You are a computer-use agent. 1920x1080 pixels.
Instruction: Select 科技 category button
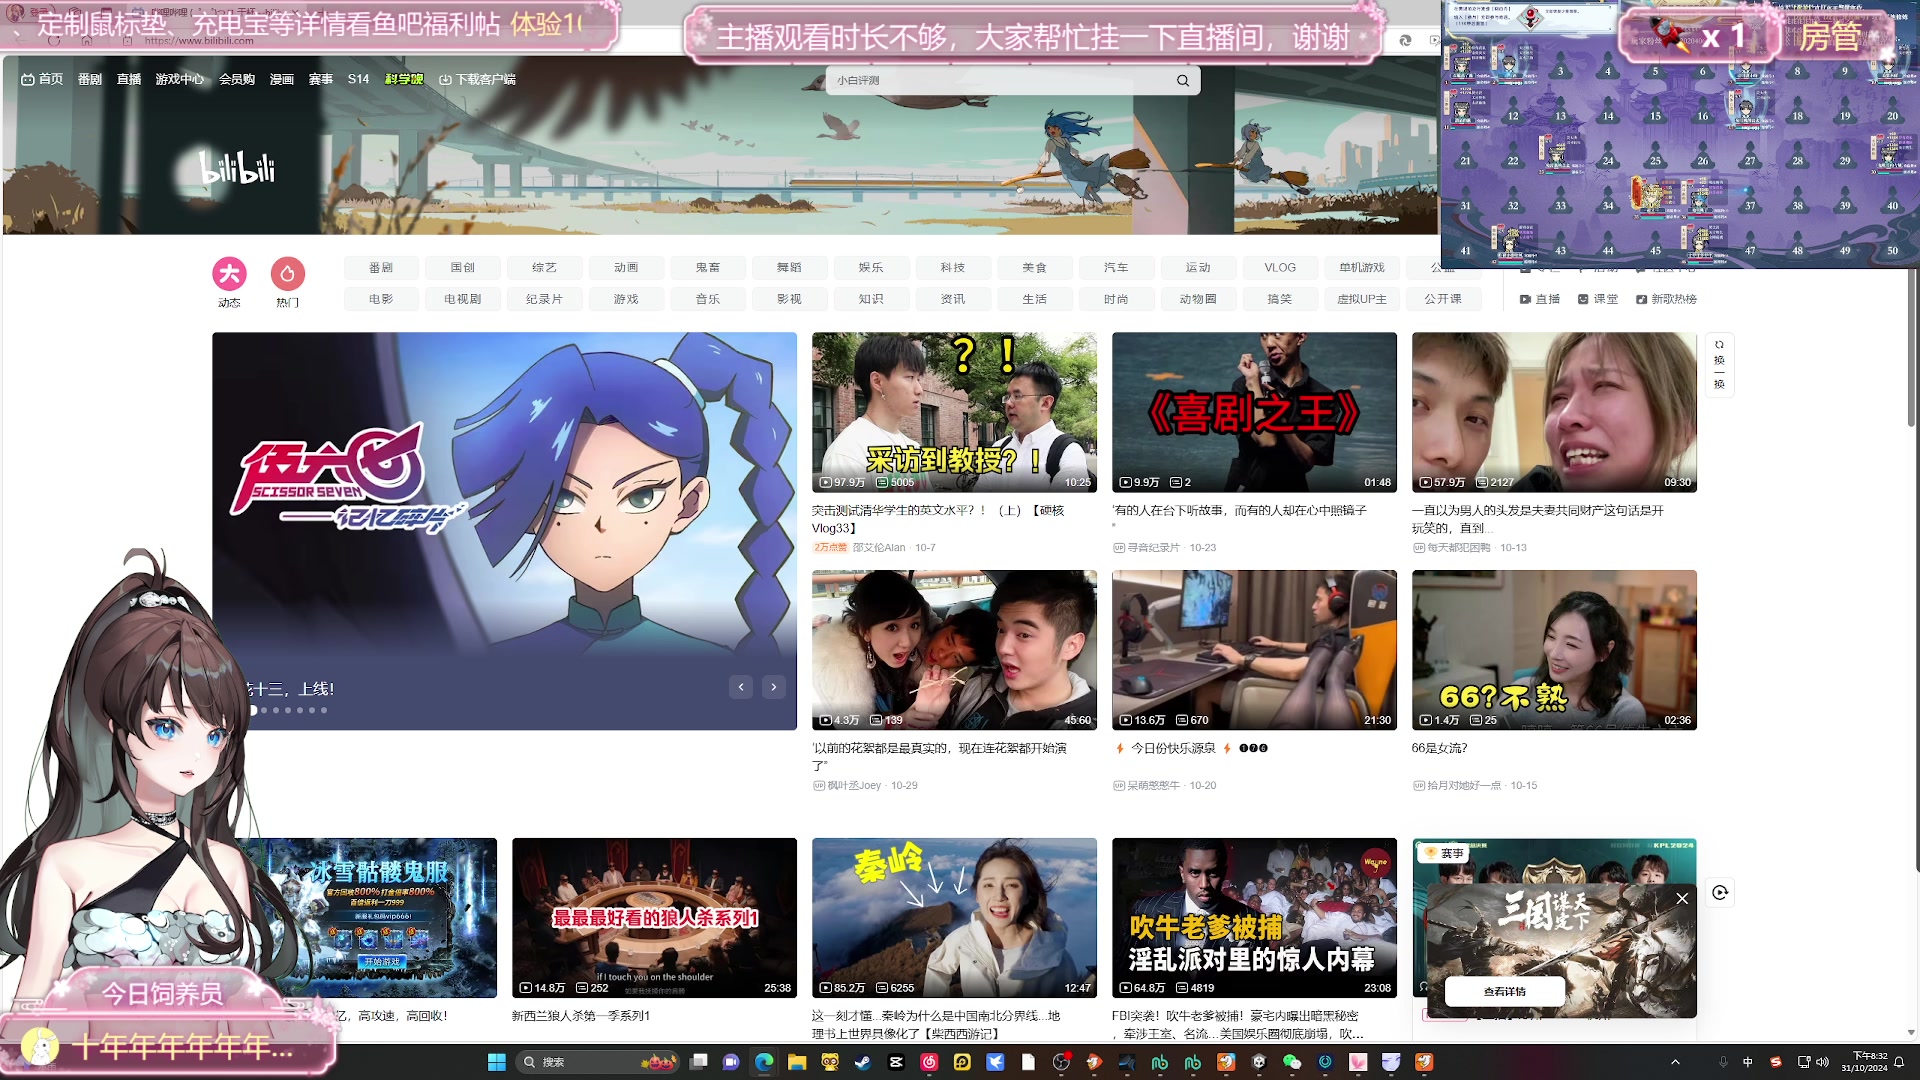click(953, 267)
